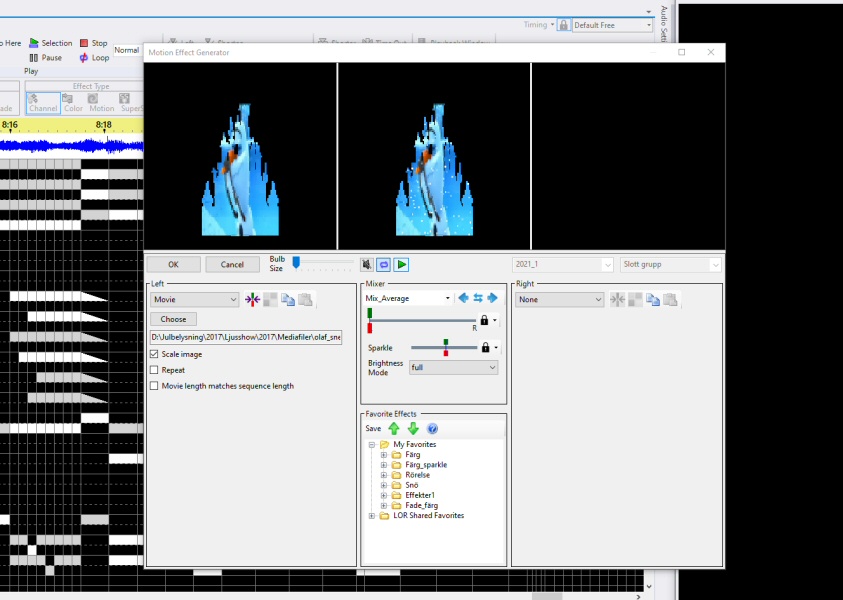This screenshot has height=600, width=843.
Task: Click the Mixer left blue arrow icon
Action: [x=463, y=298]
